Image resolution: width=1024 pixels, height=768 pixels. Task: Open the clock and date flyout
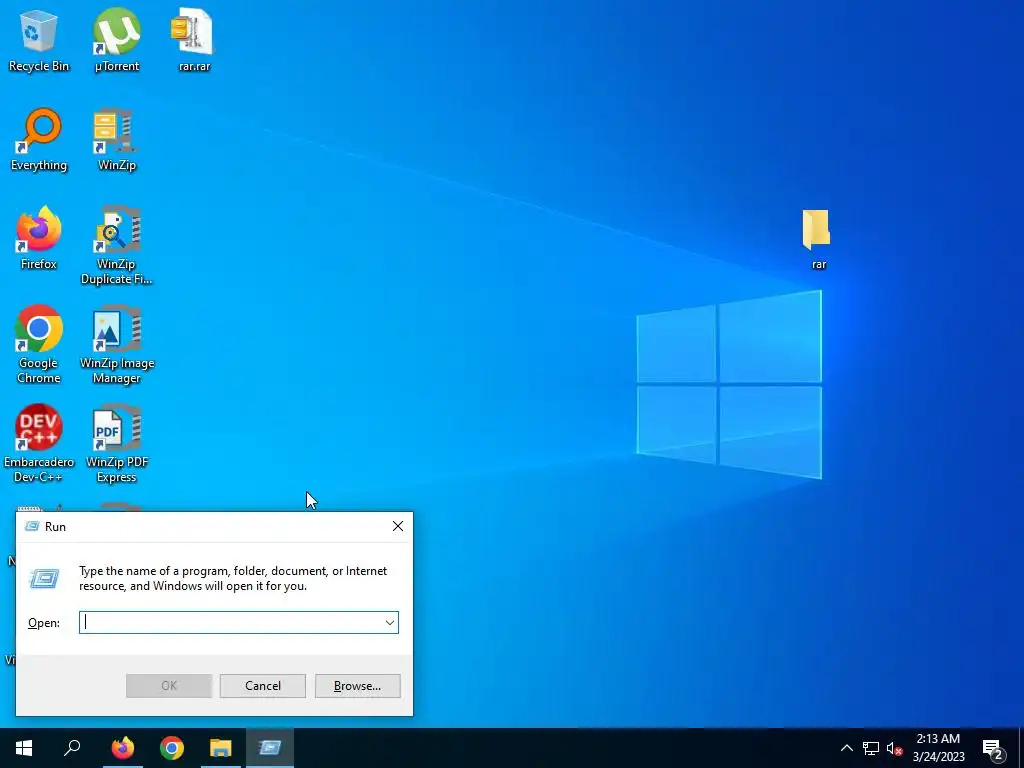(x=938, y=748)
